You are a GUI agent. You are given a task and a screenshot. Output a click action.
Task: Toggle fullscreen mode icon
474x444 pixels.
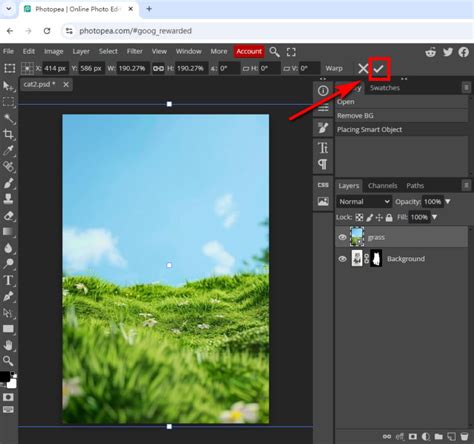click(291, 52)
